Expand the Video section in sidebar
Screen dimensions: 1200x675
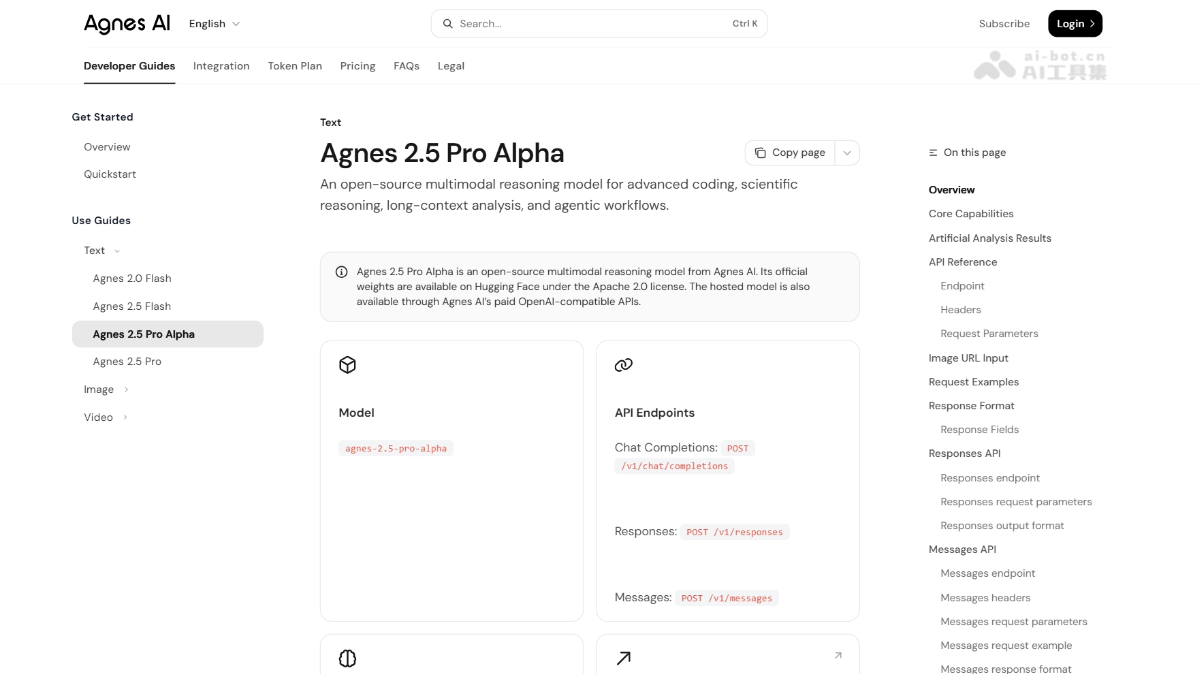pyautogui.click(x=125, y=418)
